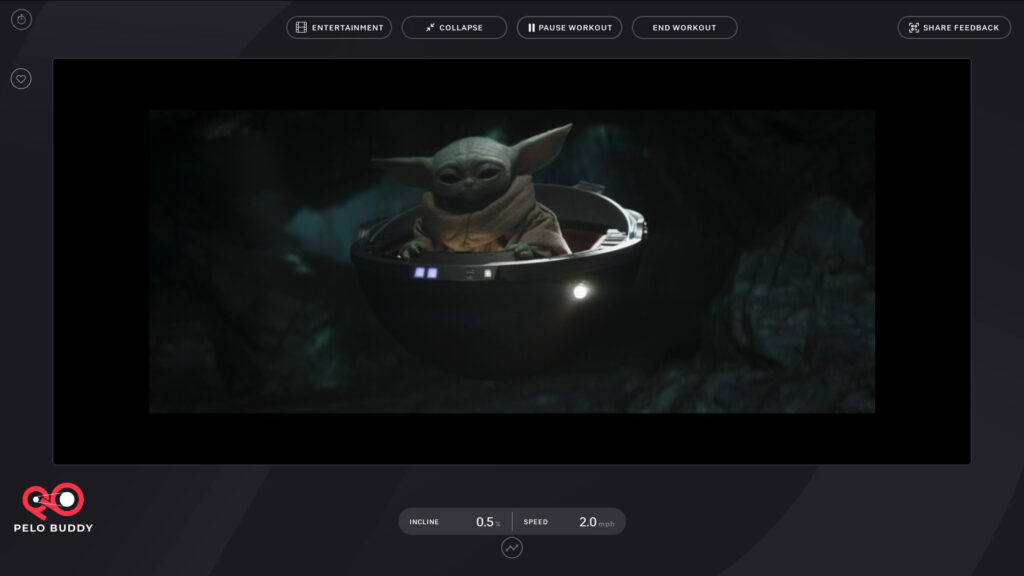Screen dimensions: 1024x576
Task: Open the metrics graph icon below the stats bar
Action: (x=512, y=548)
